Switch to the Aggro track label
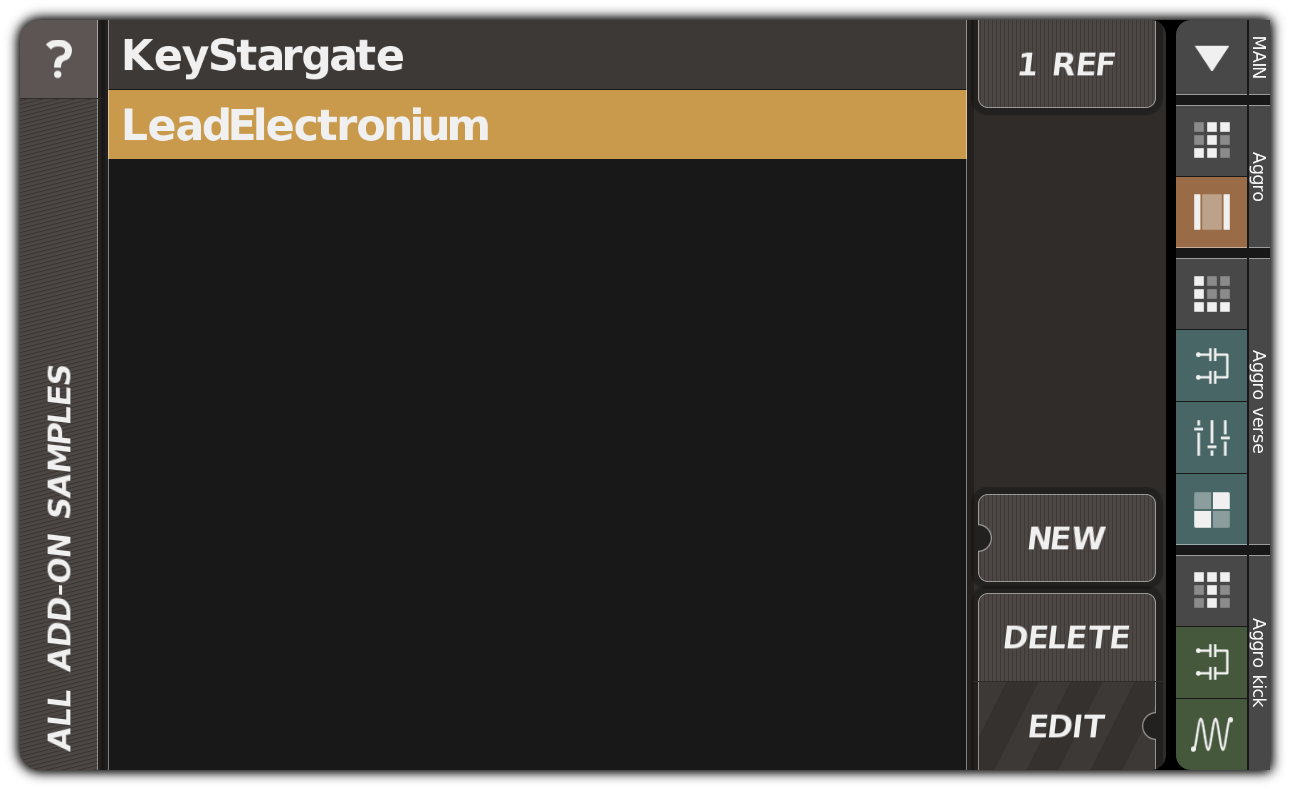 click(x=1258, y=176)
